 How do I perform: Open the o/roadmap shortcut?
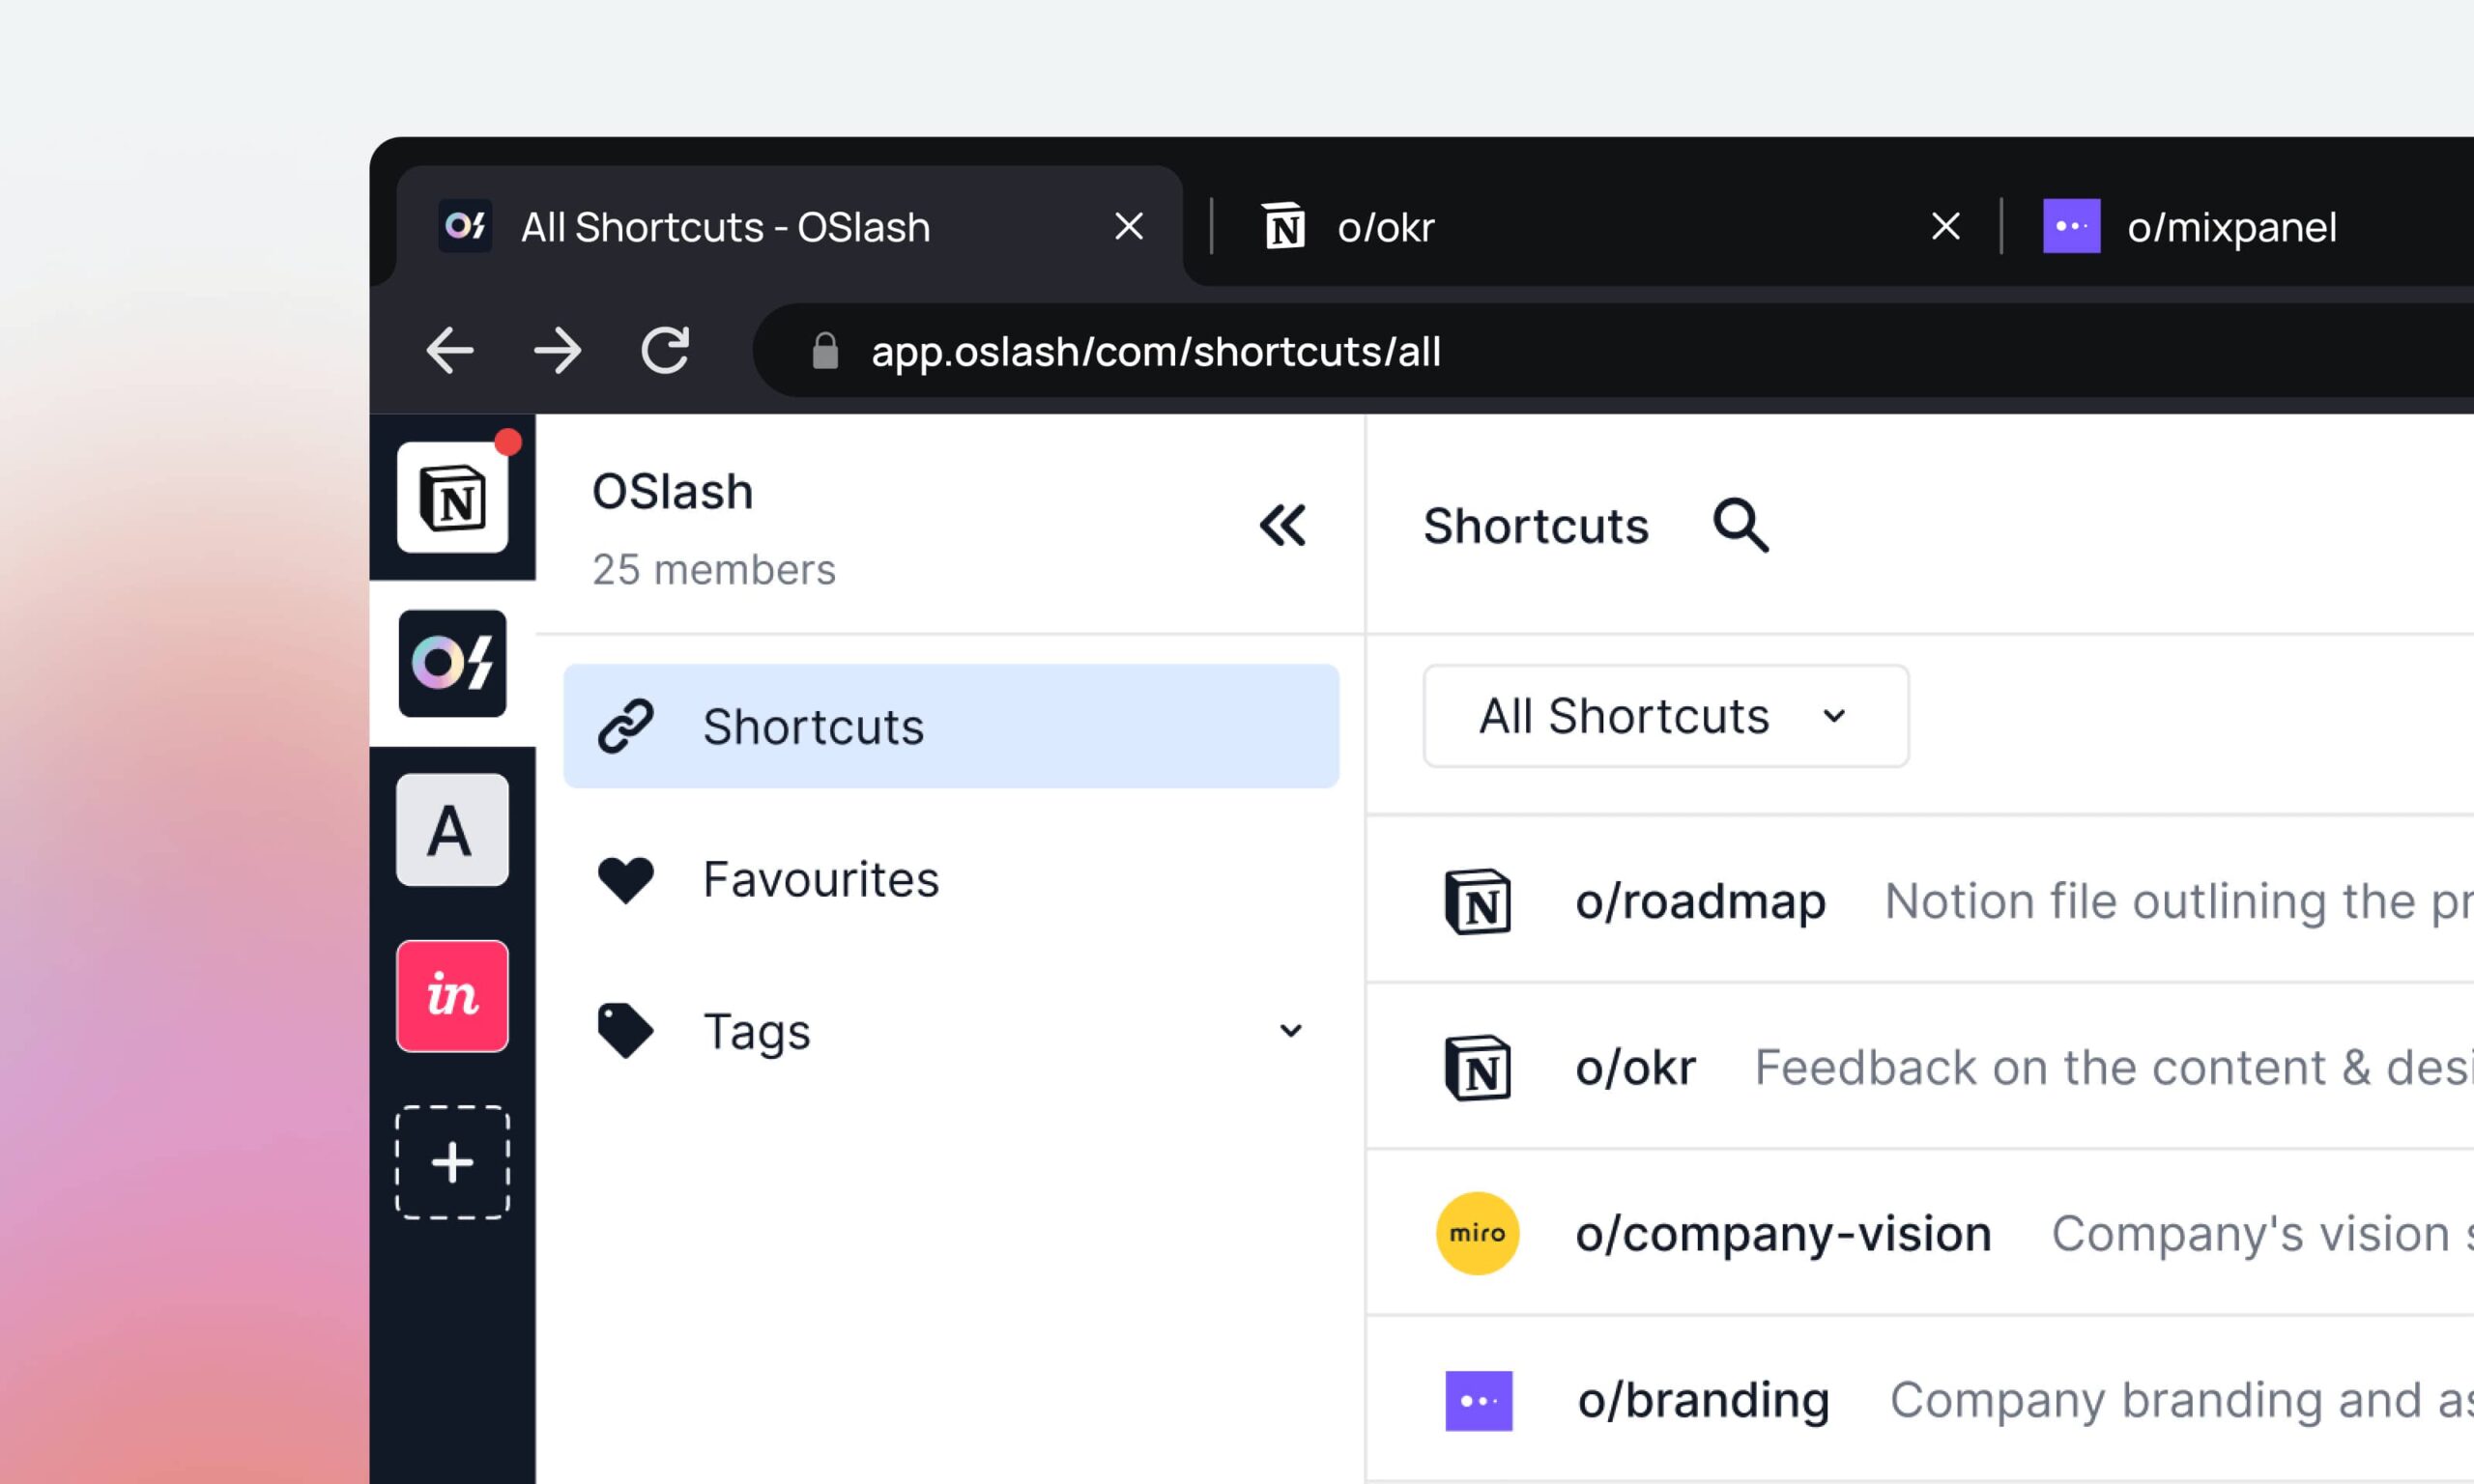pos(1700,901)
